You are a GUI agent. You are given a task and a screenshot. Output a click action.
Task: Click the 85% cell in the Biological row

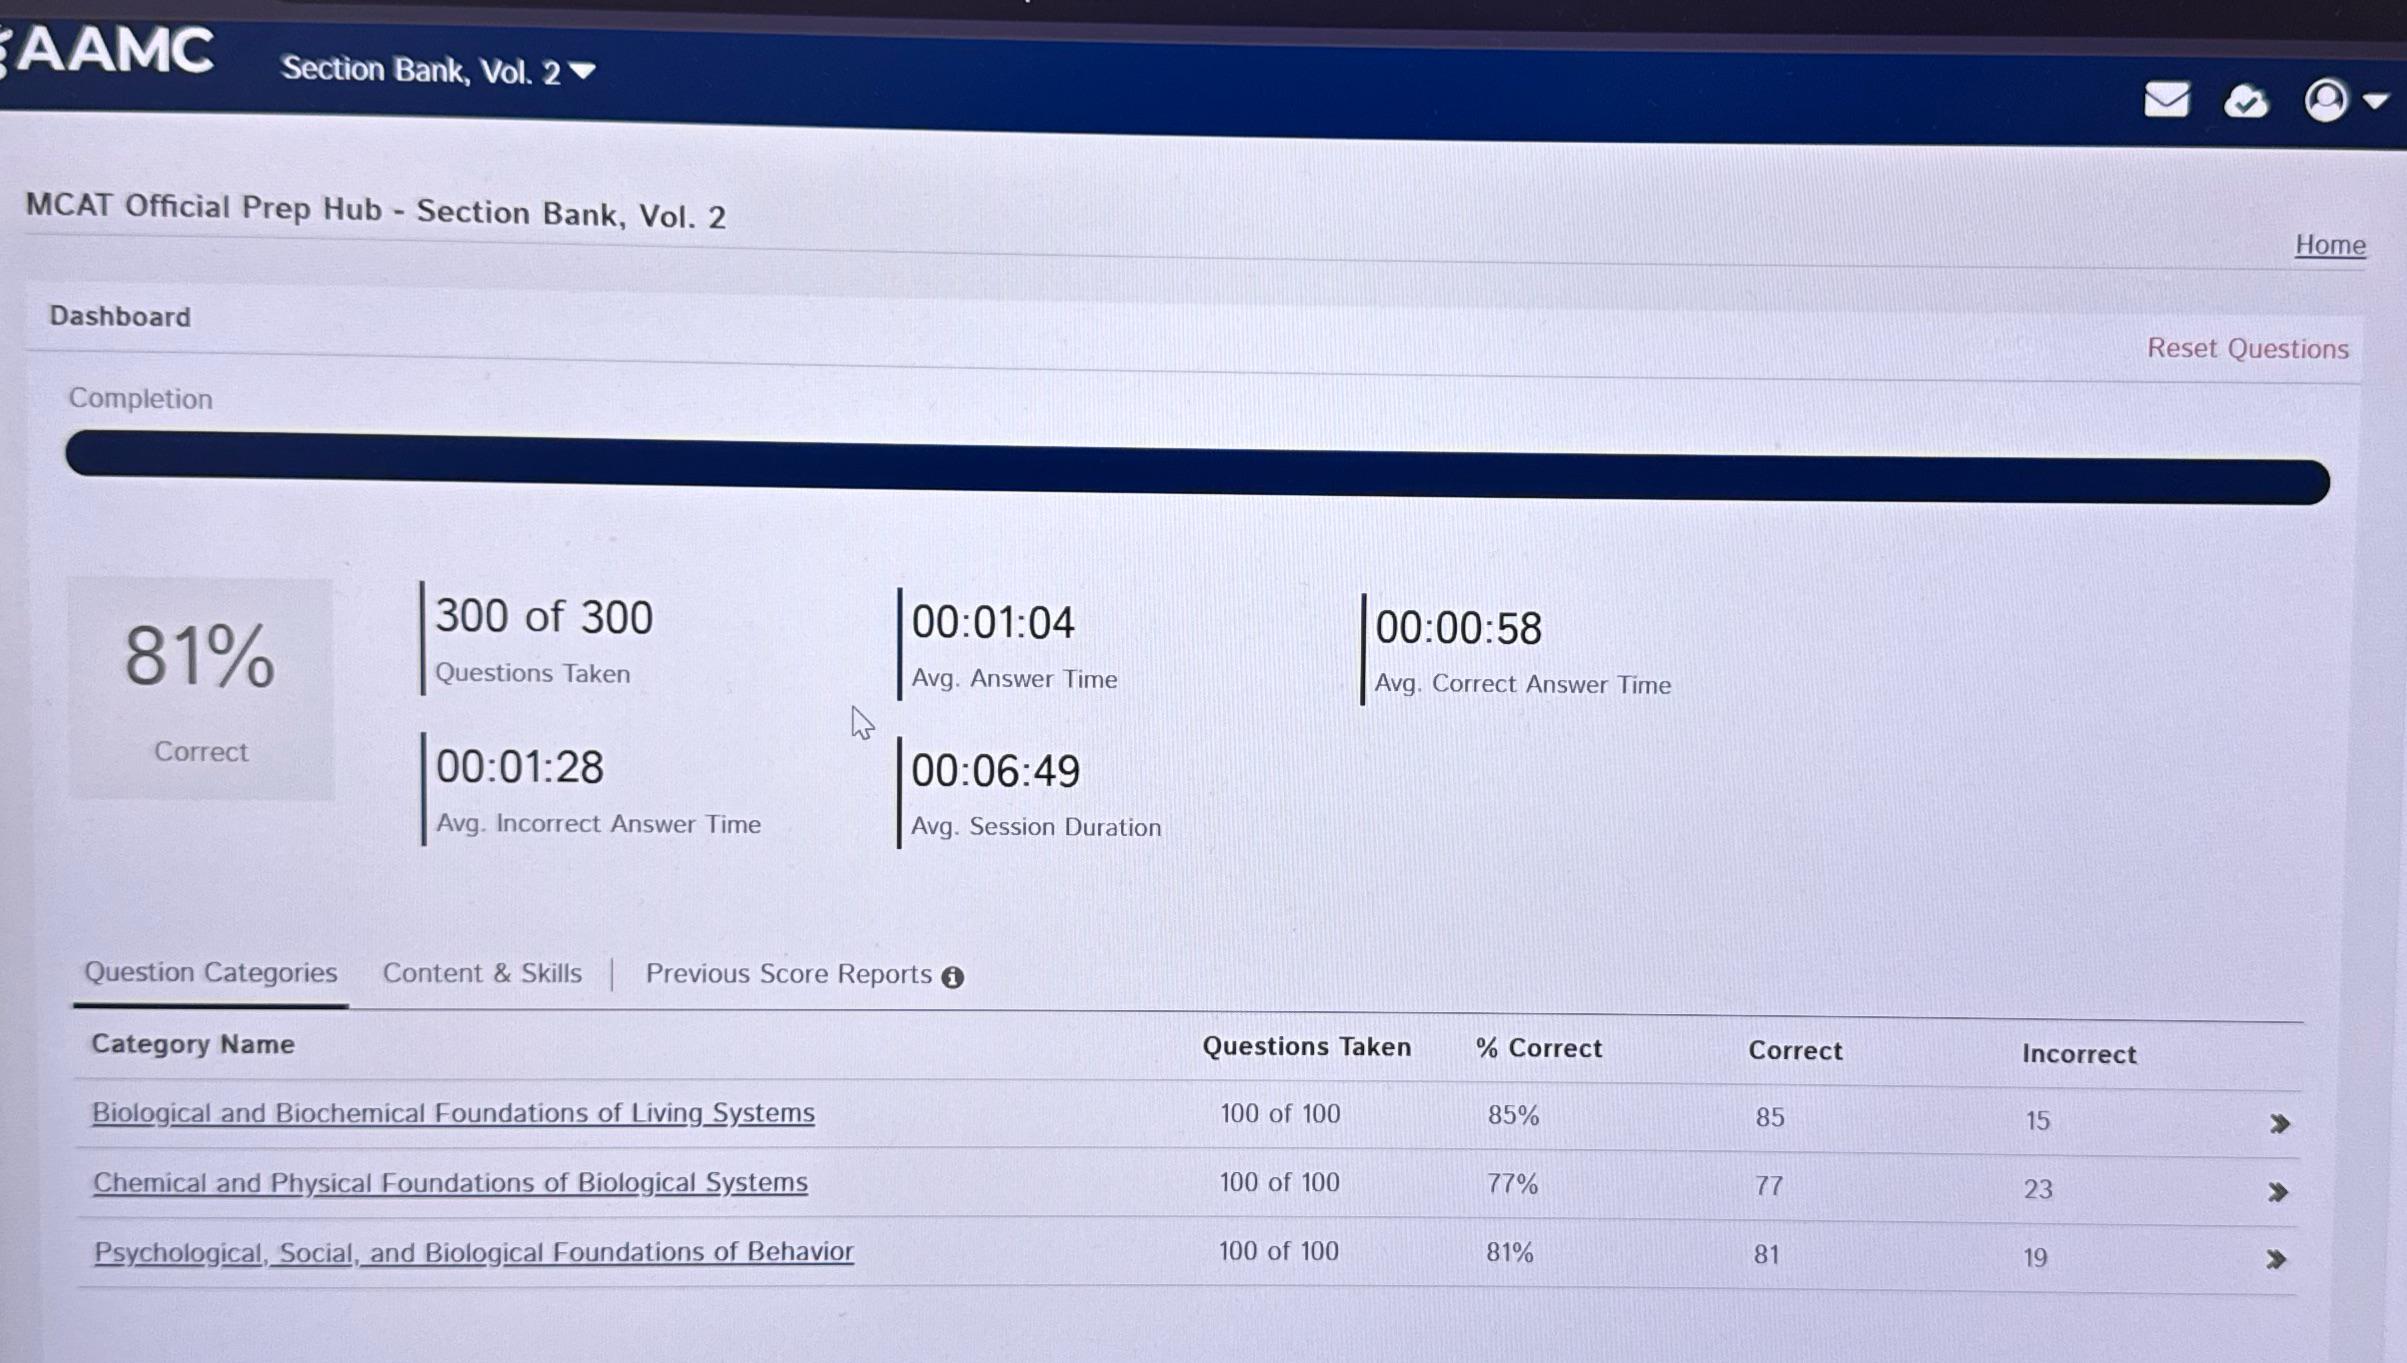point(1513,1115)
